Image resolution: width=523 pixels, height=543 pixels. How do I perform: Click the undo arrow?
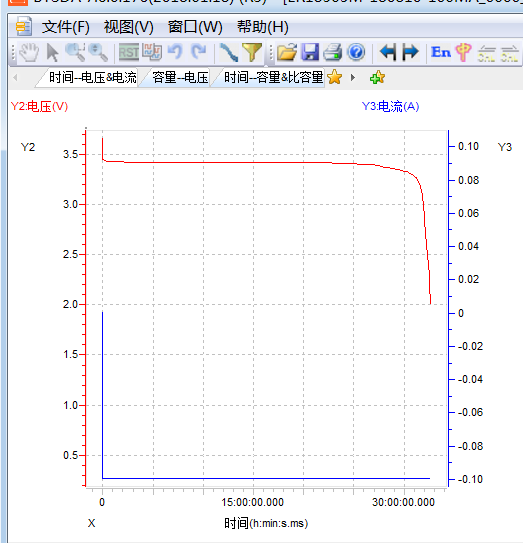pyautogui.click(x=175, y=52)
